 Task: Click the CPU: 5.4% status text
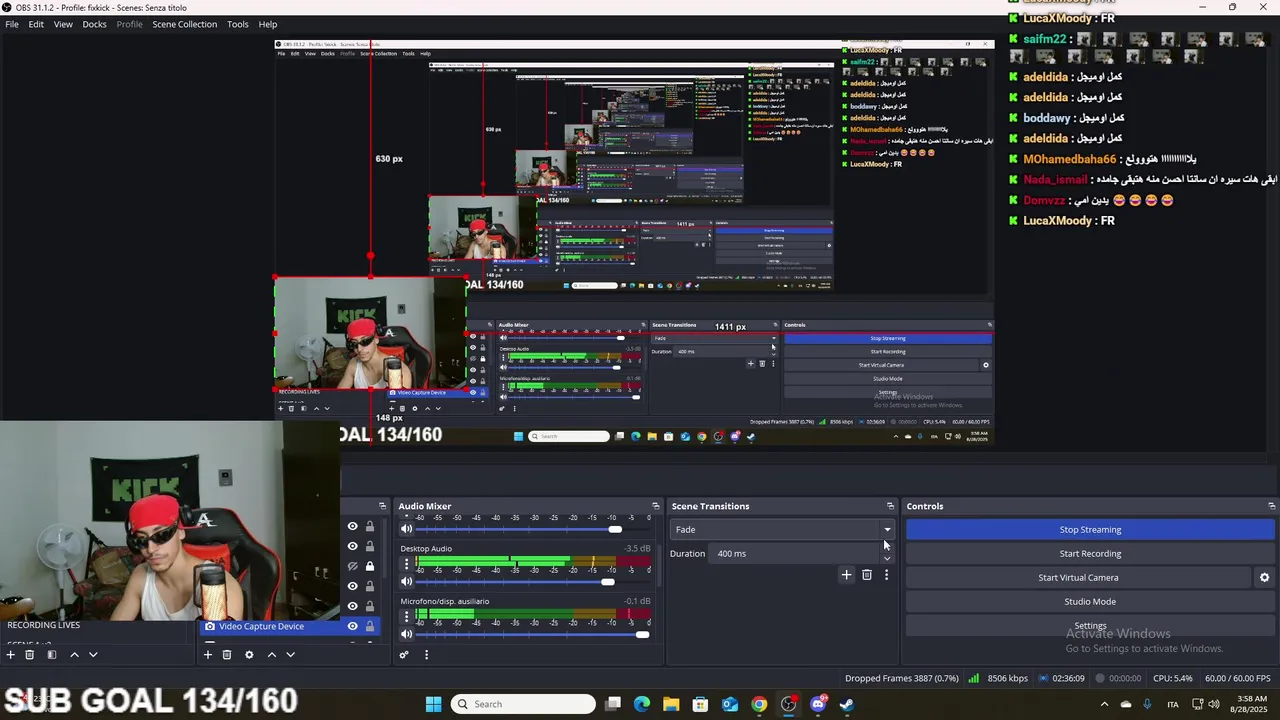[1174, 678]
